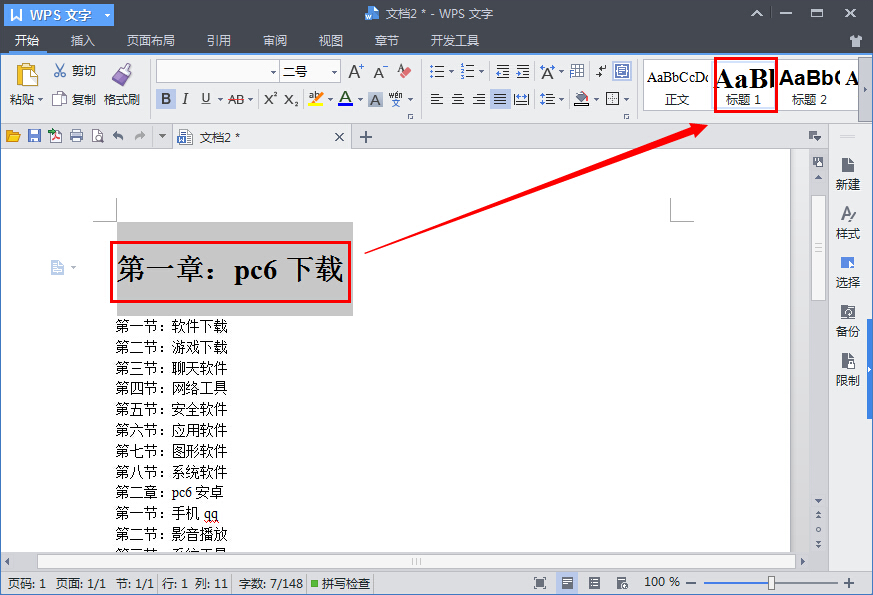The image size is (873, 595).
Task: Toggle justify text alignment
Action: click(500, 99)
